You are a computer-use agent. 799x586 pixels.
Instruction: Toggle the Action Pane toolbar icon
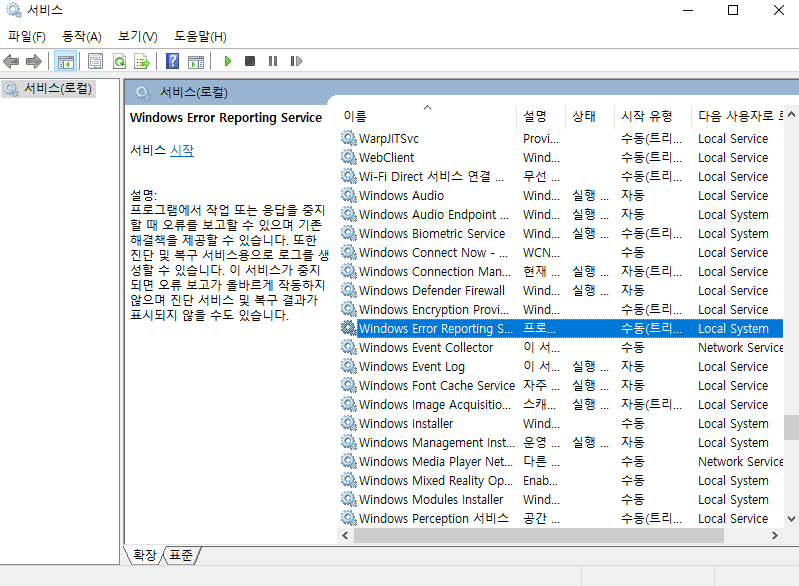[196, 62]
